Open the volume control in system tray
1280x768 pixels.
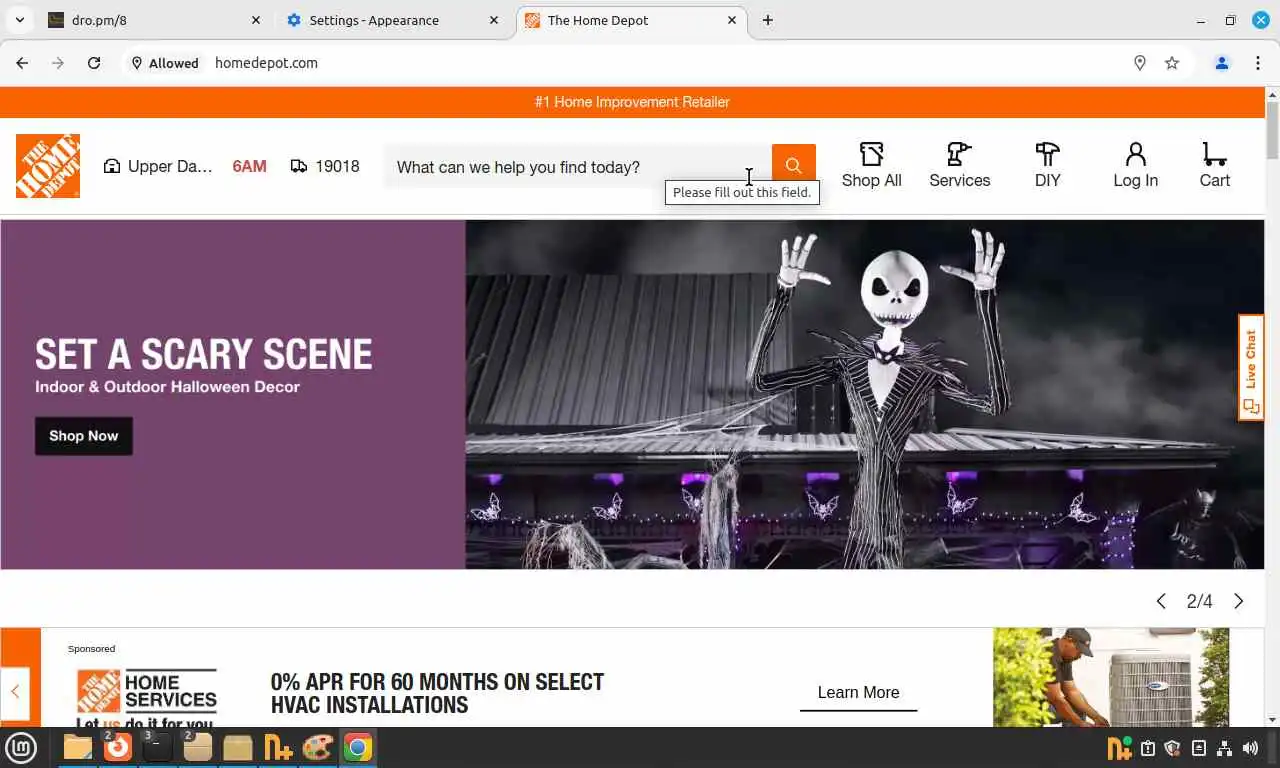pyautogui.click(x=1250, y=748)
